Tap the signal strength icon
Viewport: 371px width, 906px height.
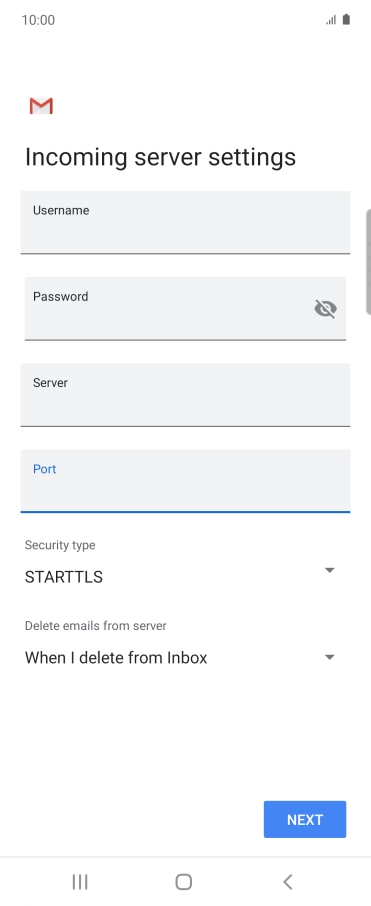click(331, 20)
